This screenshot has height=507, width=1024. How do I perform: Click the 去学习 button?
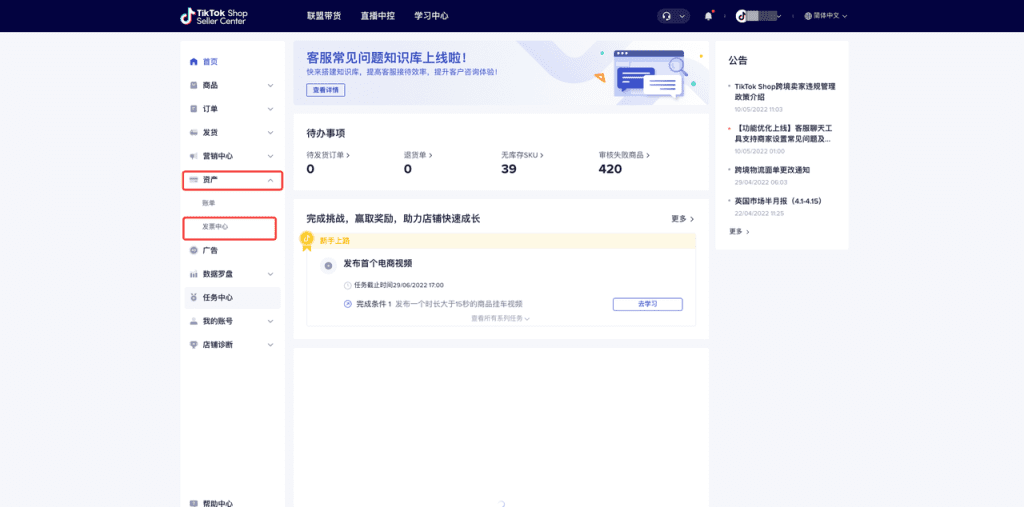tap(647, 304)
